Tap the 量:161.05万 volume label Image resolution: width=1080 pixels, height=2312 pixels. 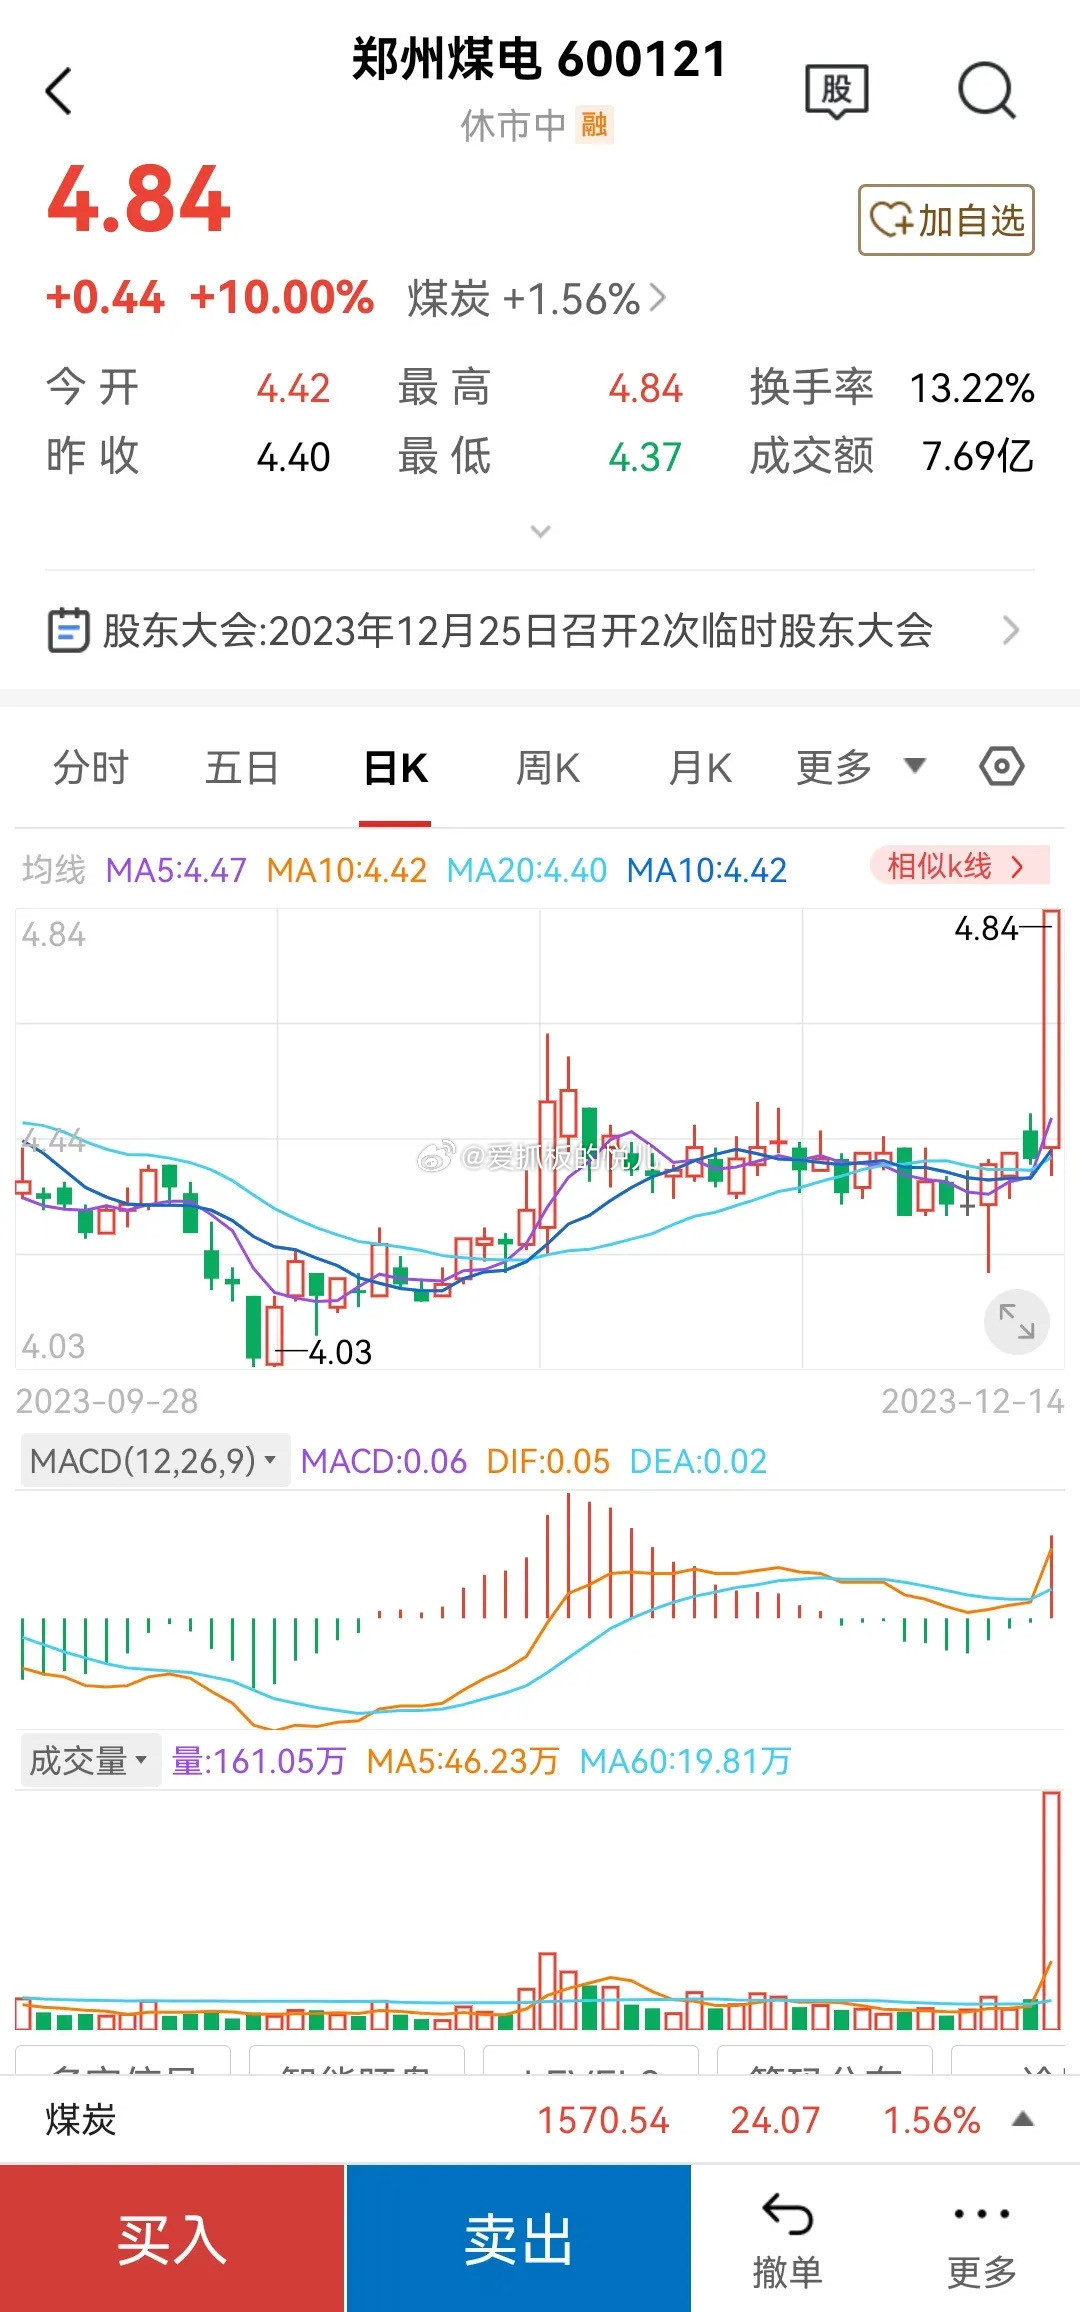click(258, 1760)
